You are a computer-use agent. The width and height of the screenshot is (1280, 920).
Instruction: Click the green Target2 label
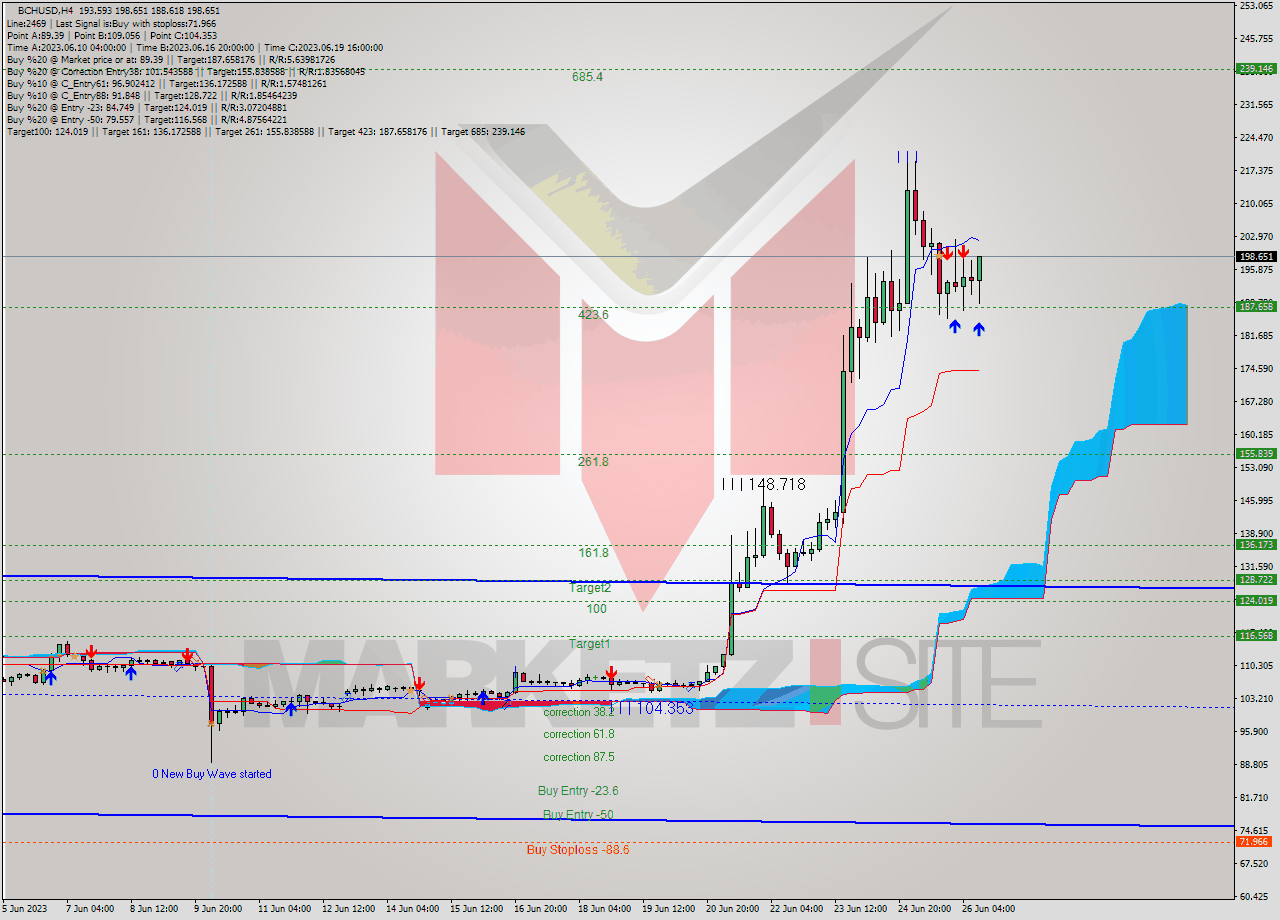pos(590,588)
